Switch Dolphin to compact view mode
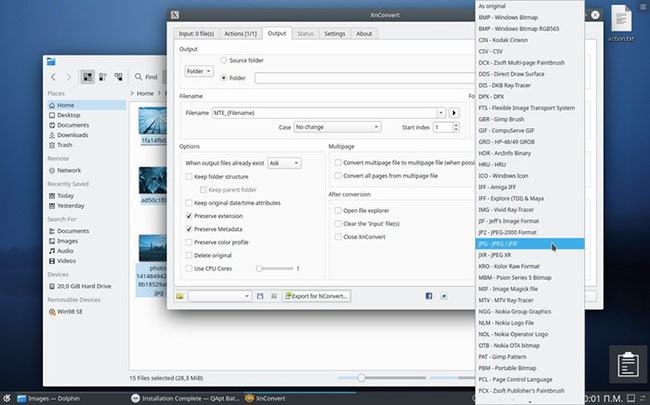This screenshot has width=650, height=405. (x=103, y=77)
